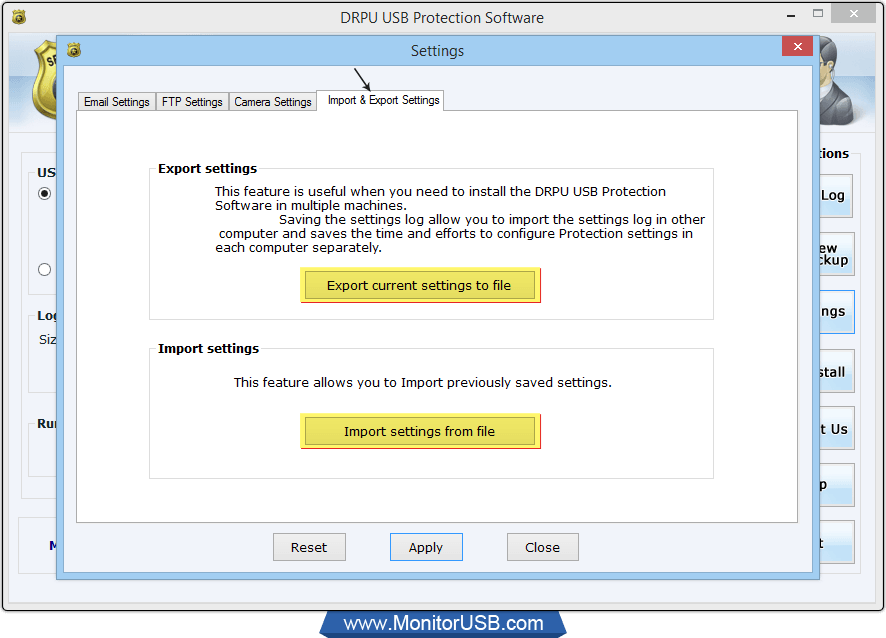Screen dimensions: 886x638
Task: Click the Log button in main window
Action: 836,196
